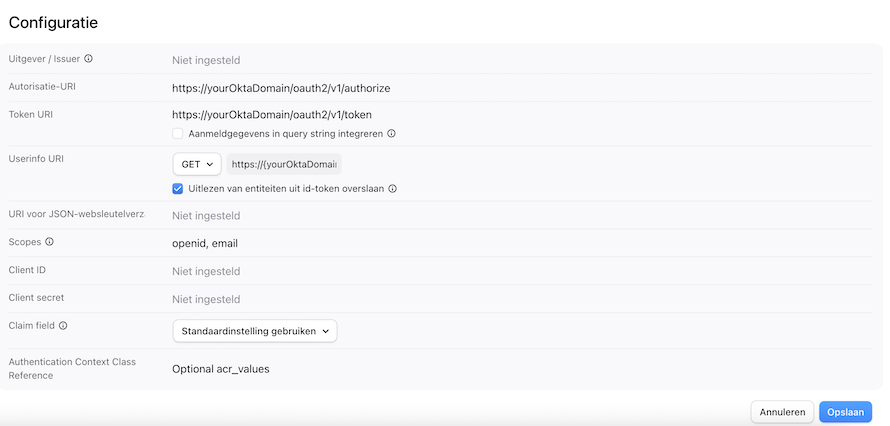Uncheck Uitlezen van entiteiten uit id-token overslaan
890x426 pixels.
[178, 189]
